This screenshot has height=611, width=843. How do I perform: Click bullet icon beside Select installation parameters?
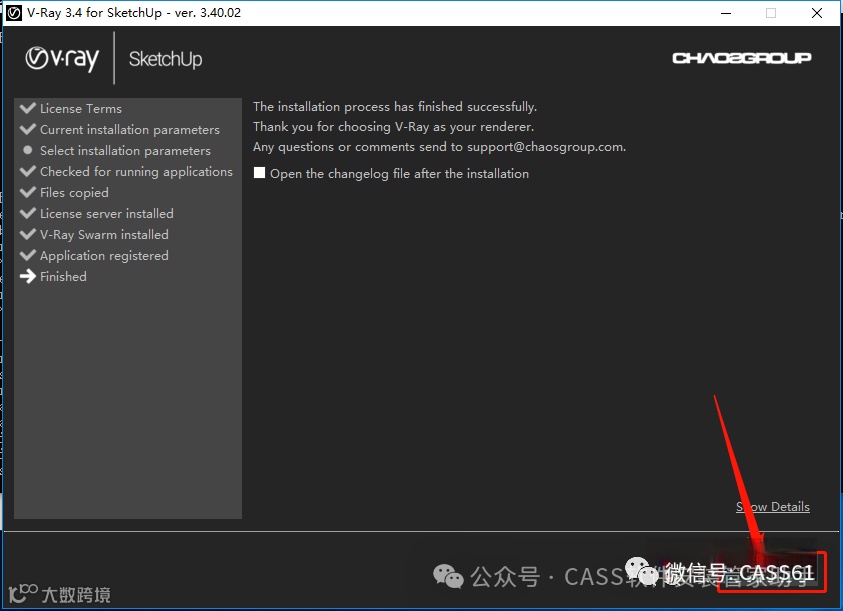[x=28, y=150]
